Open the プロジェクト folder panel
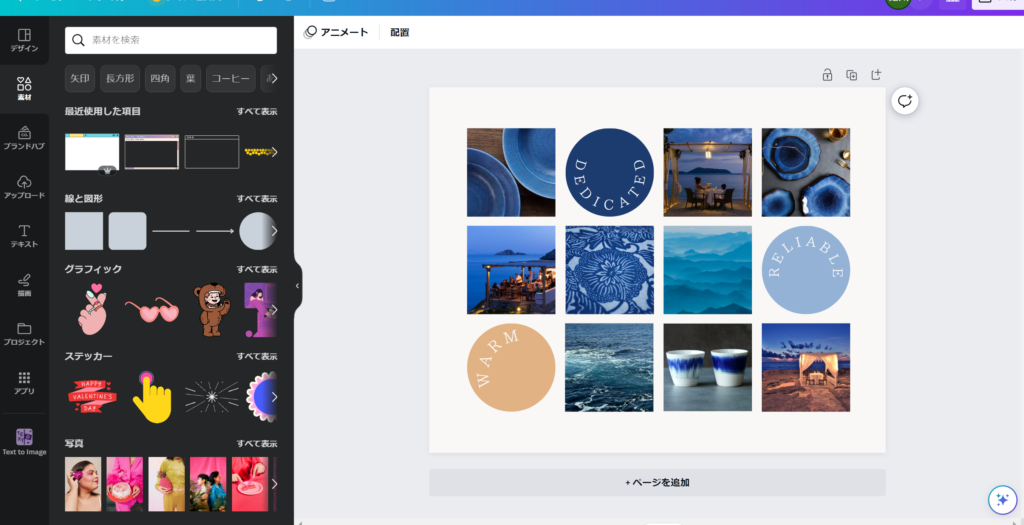1024x525 pixels. coord(24,333)
